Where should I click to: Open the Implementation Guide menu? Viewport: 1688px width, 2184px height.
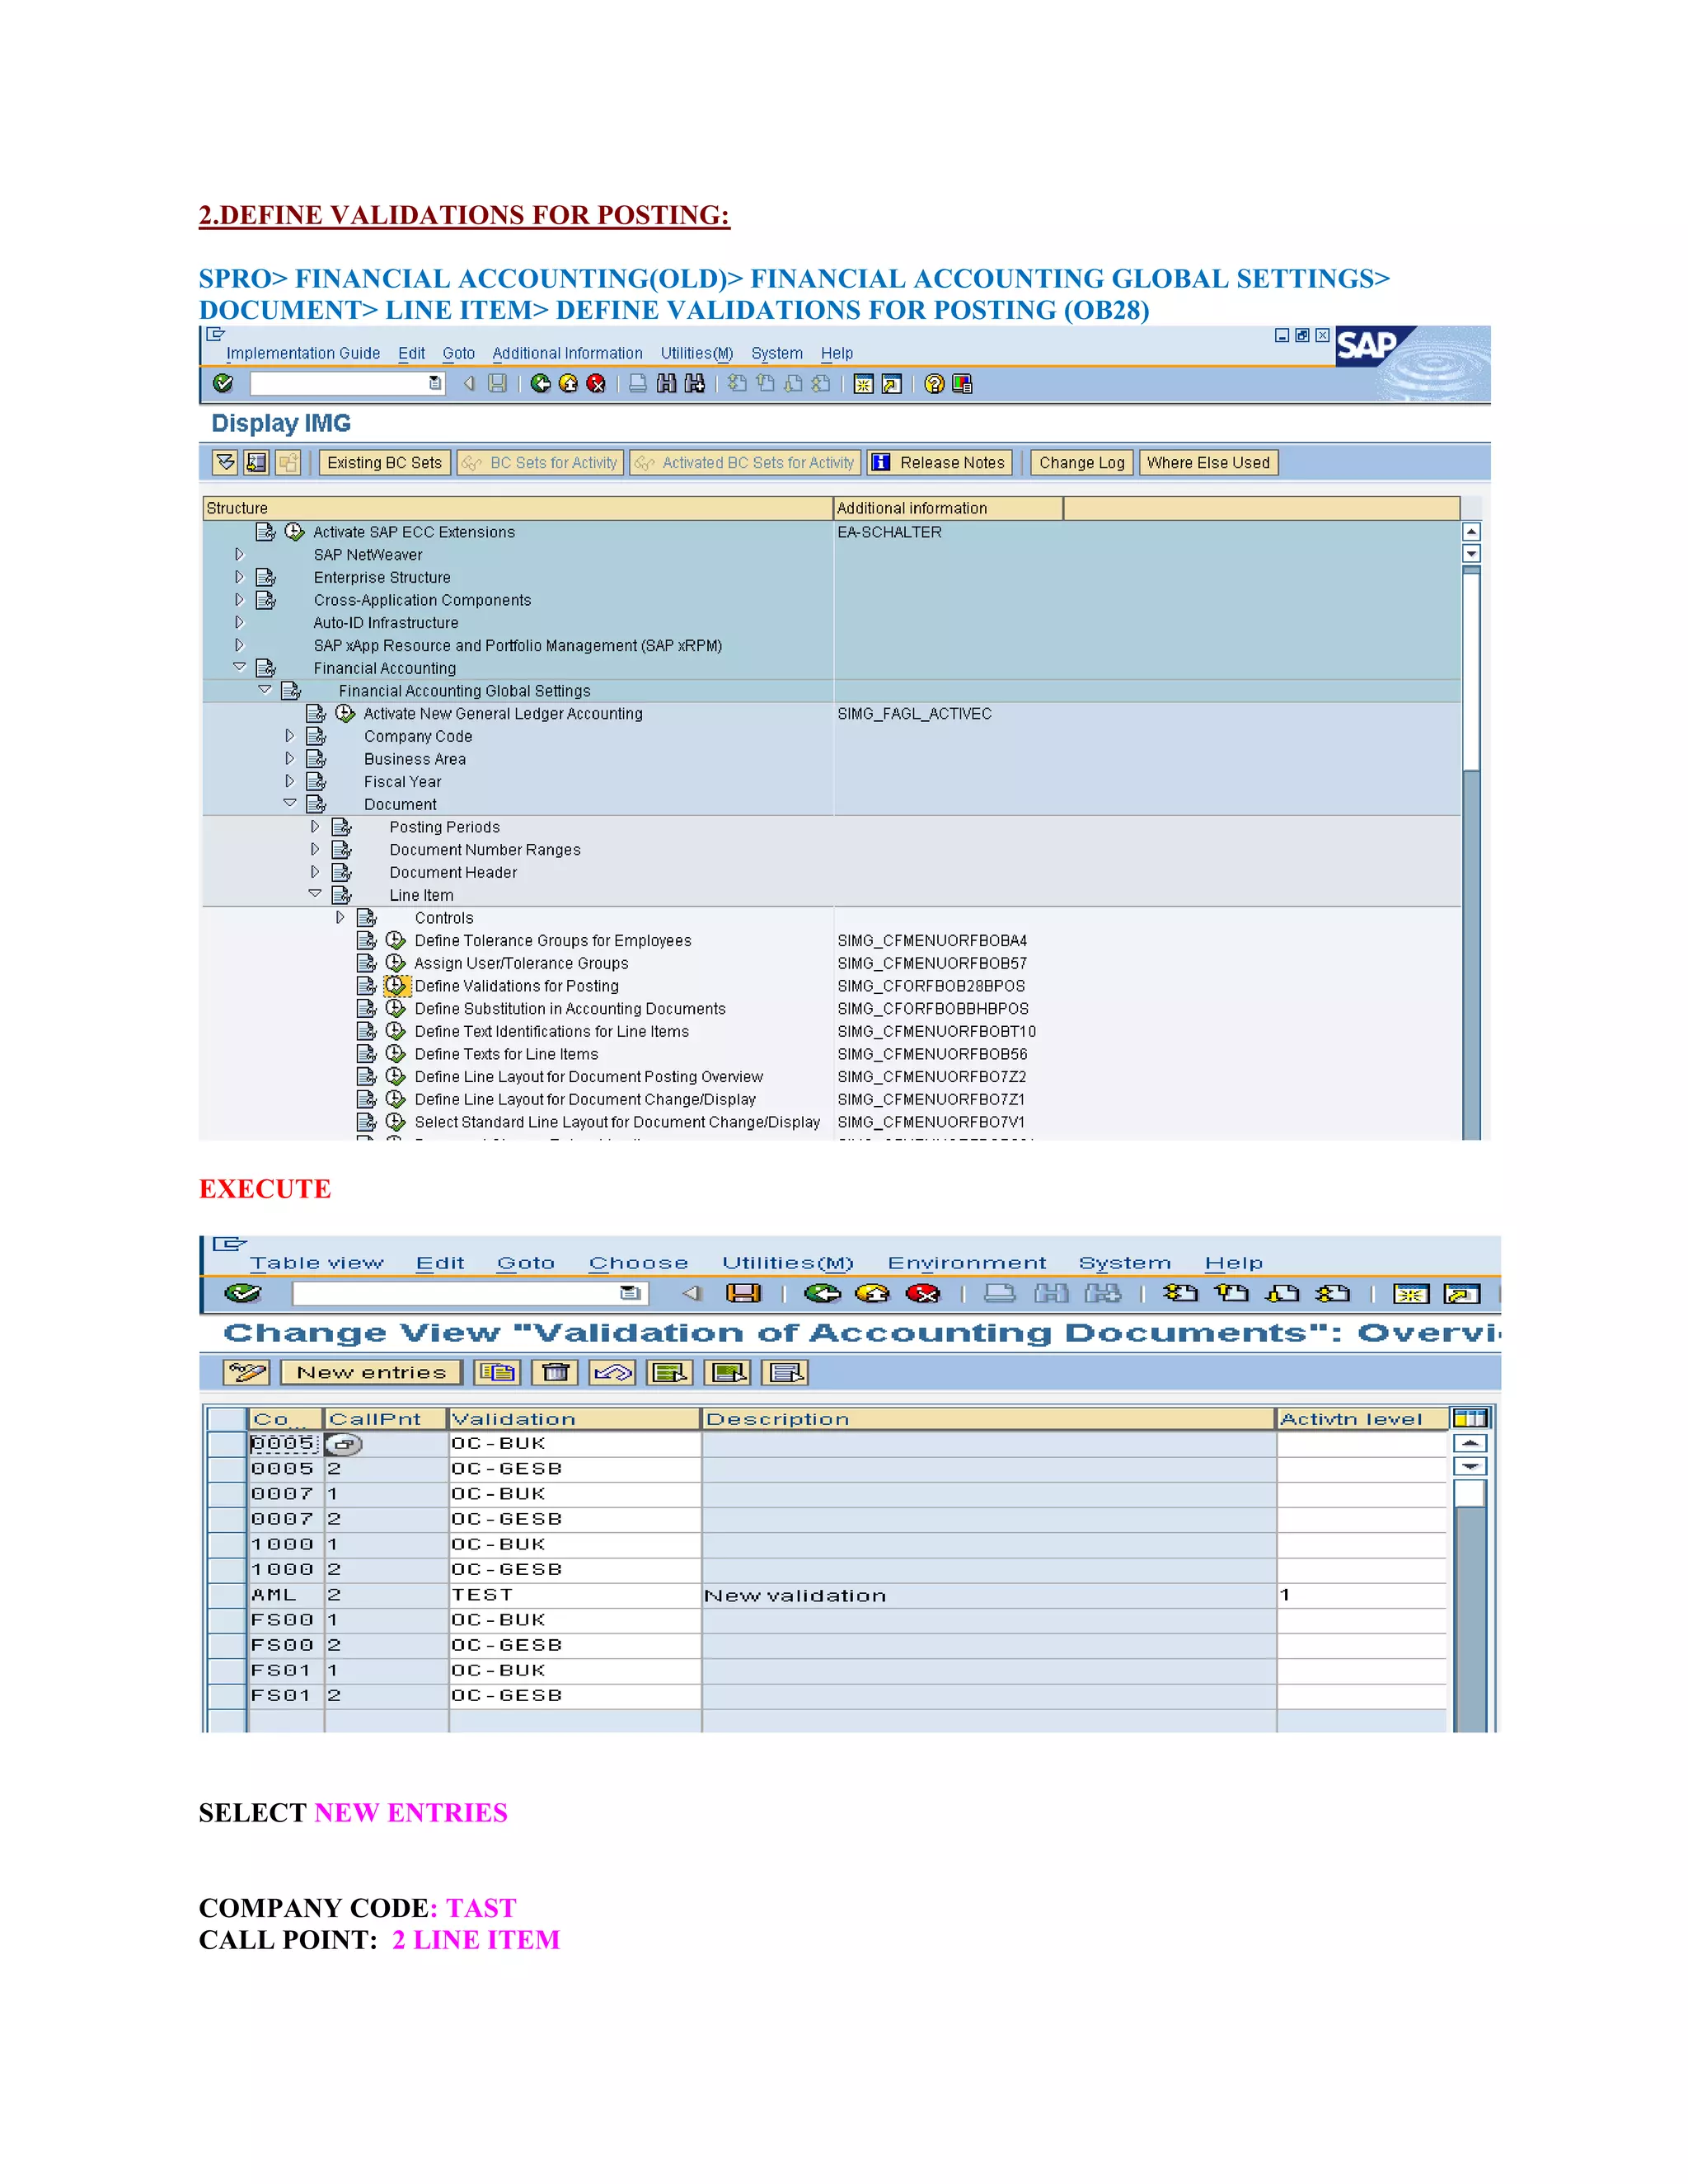(x=303, y=353)
